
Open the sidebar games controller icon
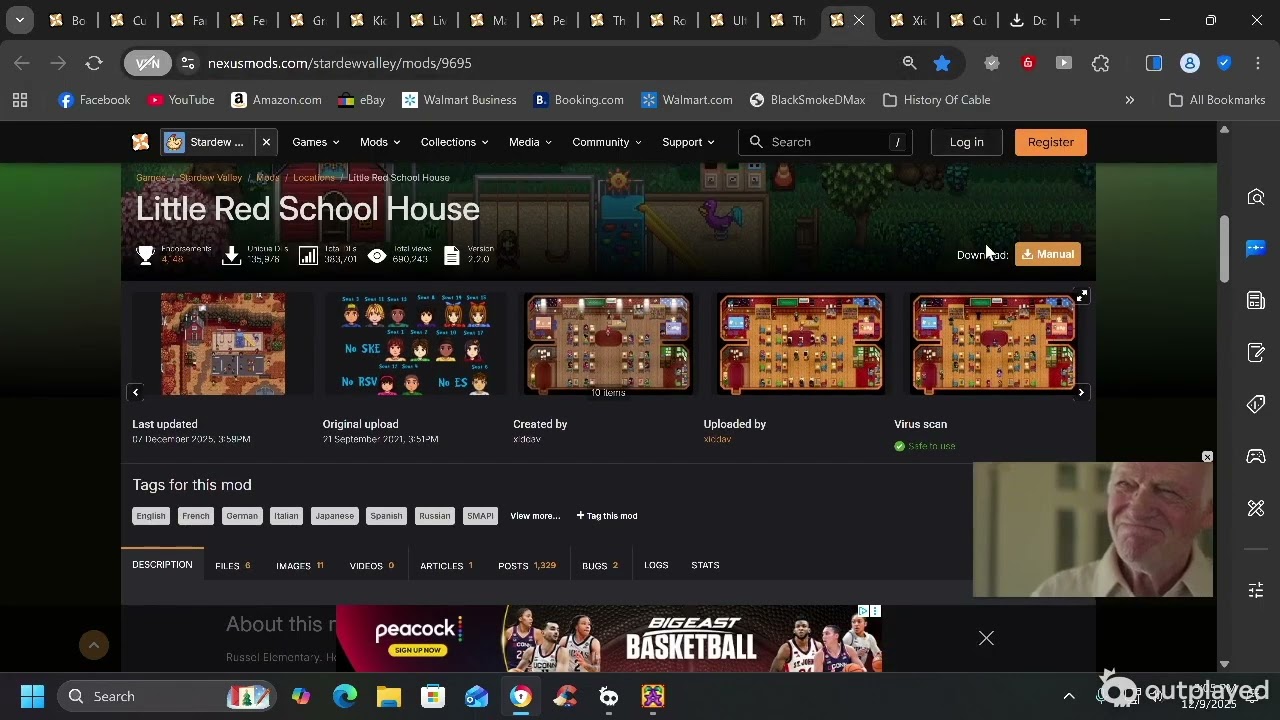1256,456
